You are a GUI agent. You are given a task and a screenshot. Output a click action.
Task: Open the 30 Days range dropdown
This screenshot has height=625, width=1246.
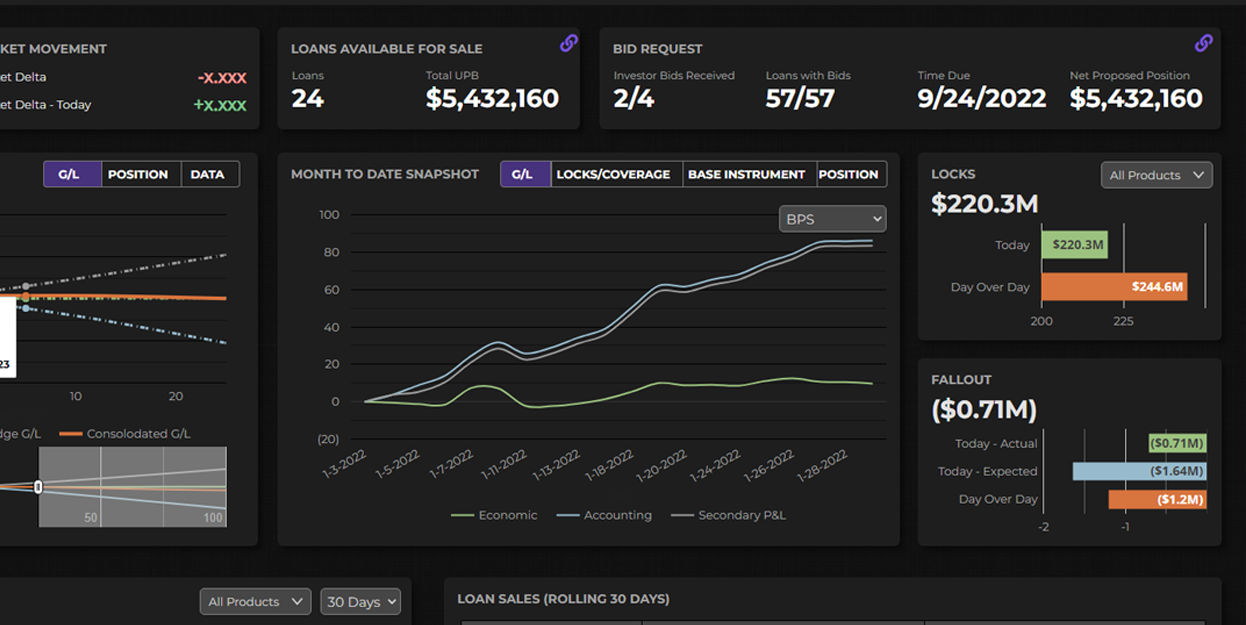point(360,602)
